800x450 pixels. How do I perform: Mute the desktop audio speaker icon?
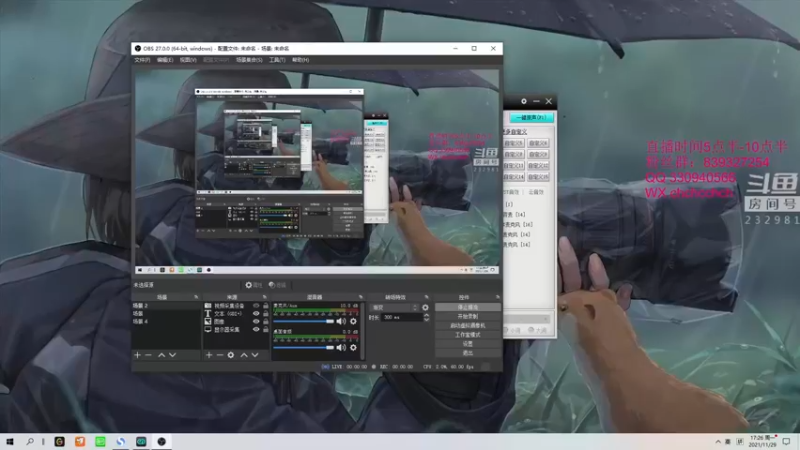click(x=341, y=347)
